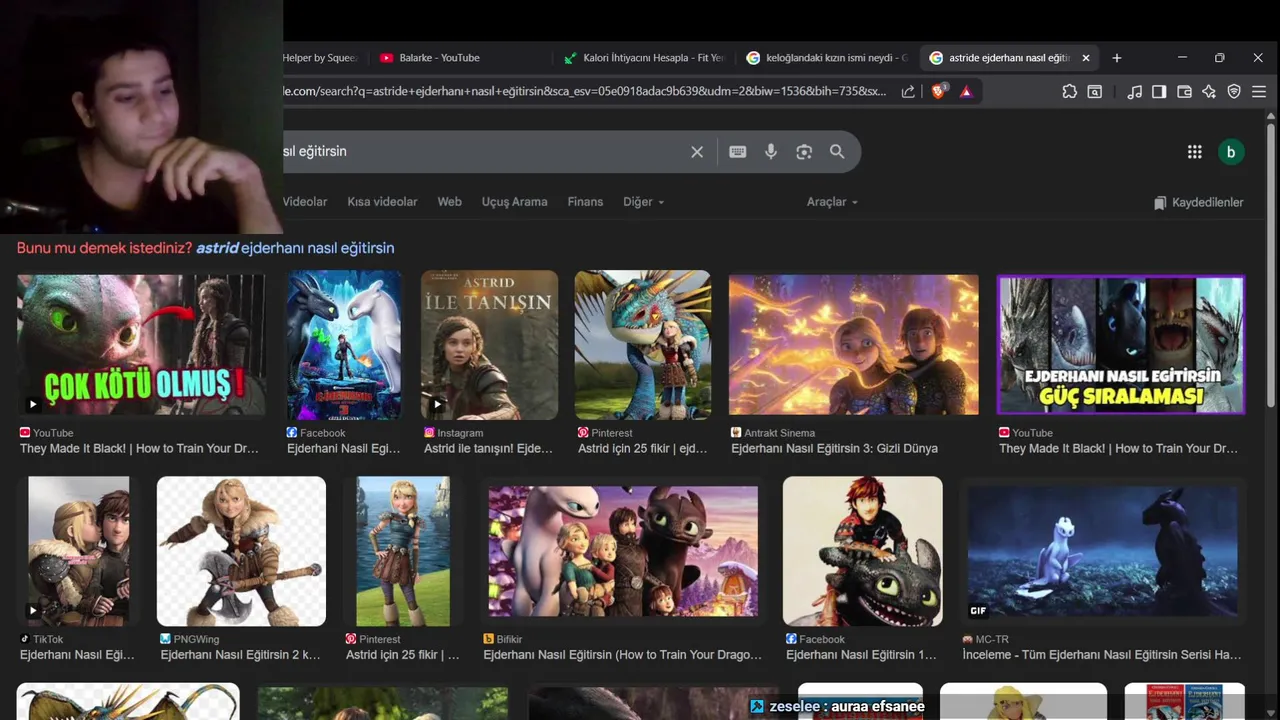Click the magnifier search submit icon
This screenshot has height=720, width=1280.
(x=837, y=152)
